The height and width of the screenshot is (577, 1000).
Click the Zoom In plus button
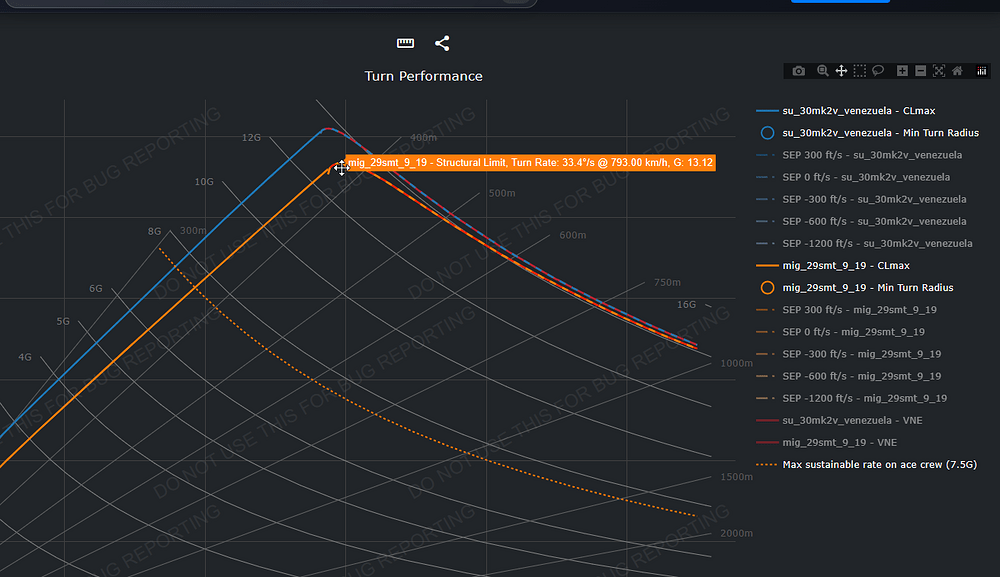902,71
